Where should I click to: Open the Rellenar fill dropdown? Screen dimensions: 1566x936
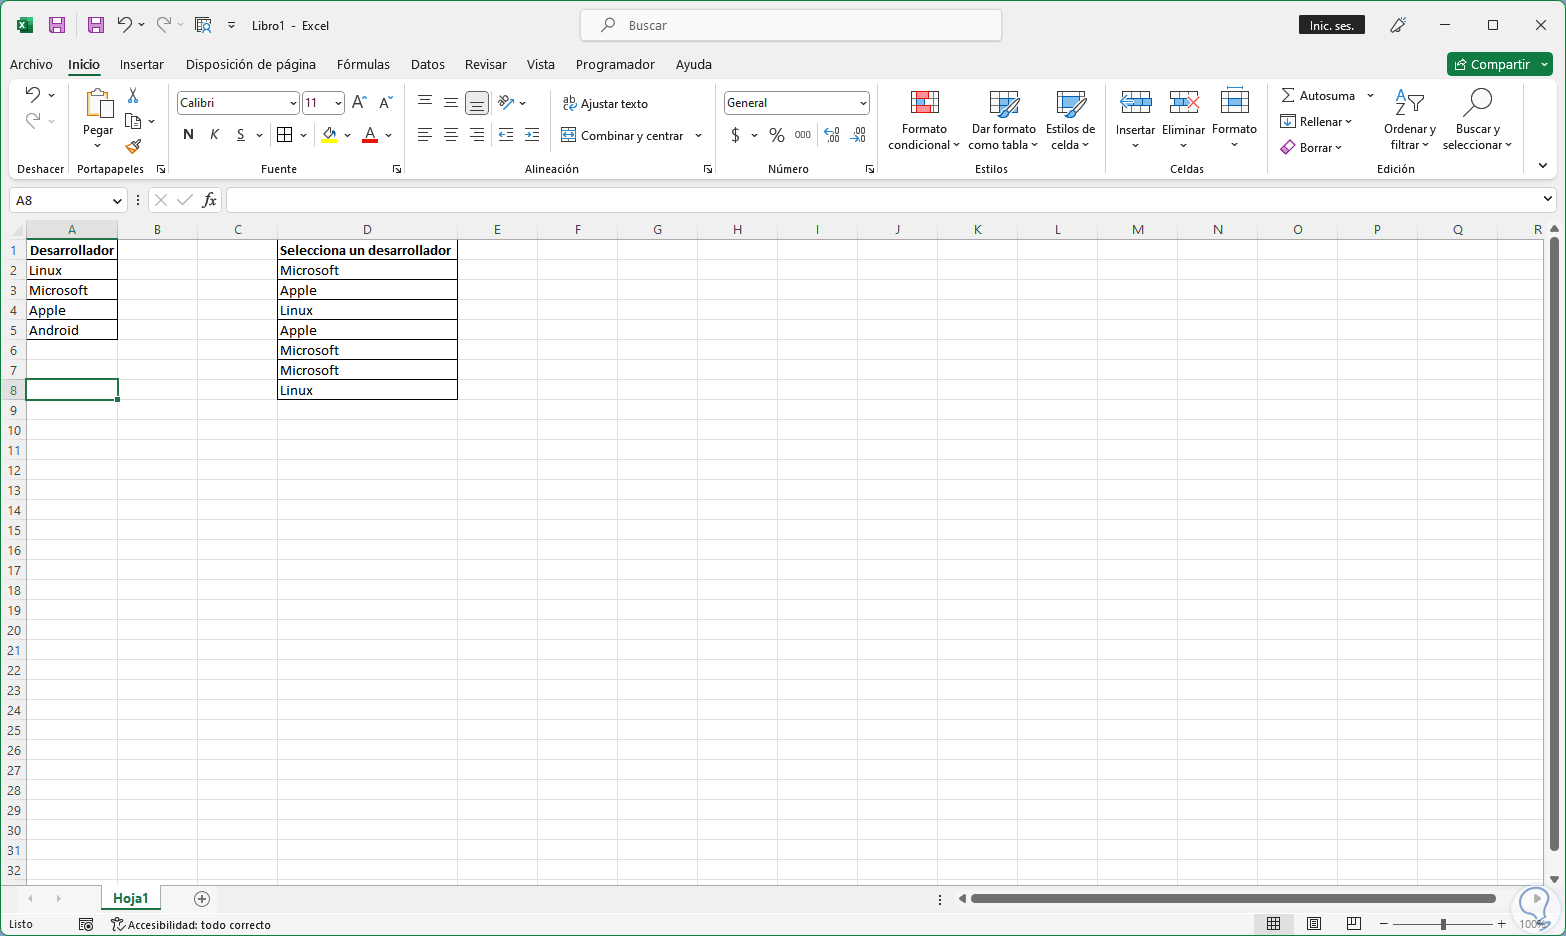(x=1316, y=122)
